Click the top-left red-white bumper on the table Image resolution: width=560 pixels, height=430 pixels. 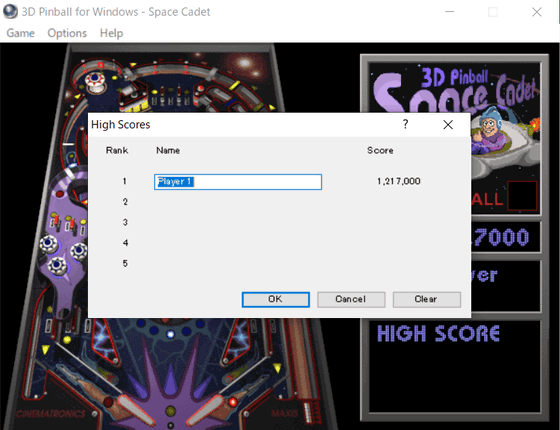[95, 81]
